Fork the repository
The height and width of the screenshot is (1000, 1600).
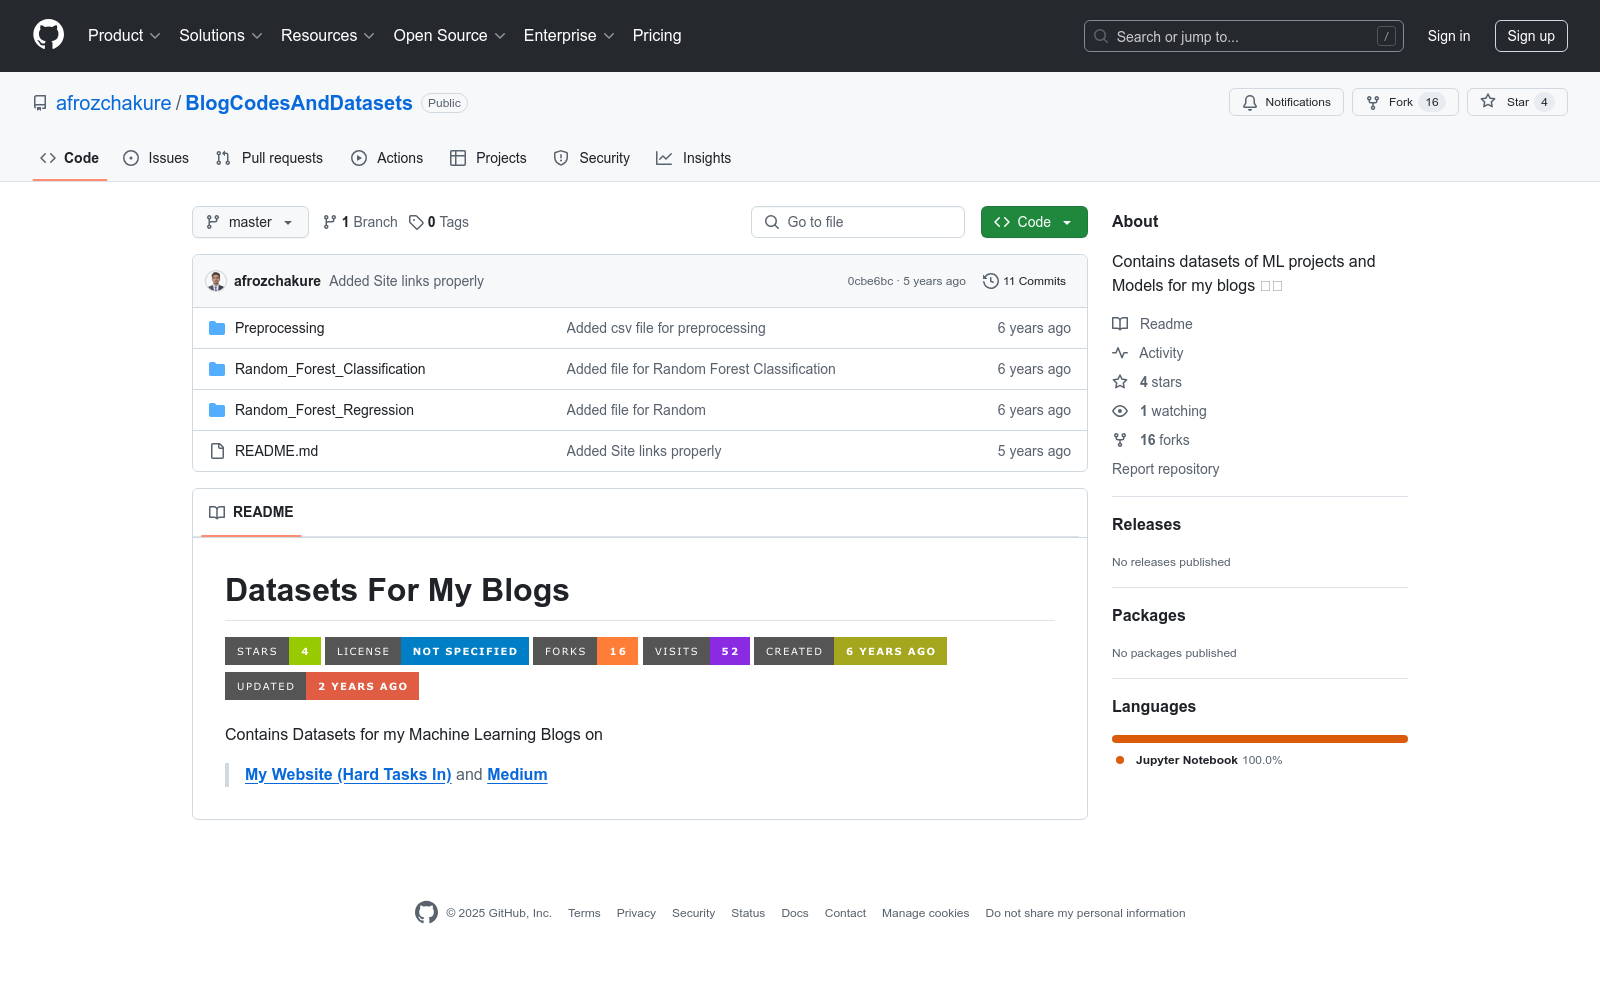[x=1405, y=102]
